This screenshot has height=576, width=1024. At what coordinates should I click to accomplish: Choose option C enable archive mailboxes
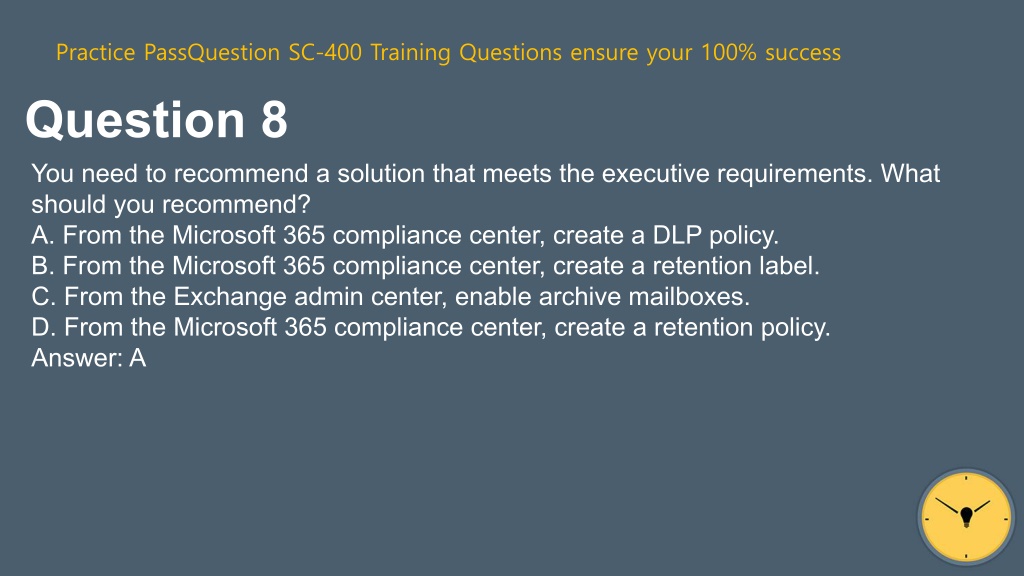tap(391, 296)
